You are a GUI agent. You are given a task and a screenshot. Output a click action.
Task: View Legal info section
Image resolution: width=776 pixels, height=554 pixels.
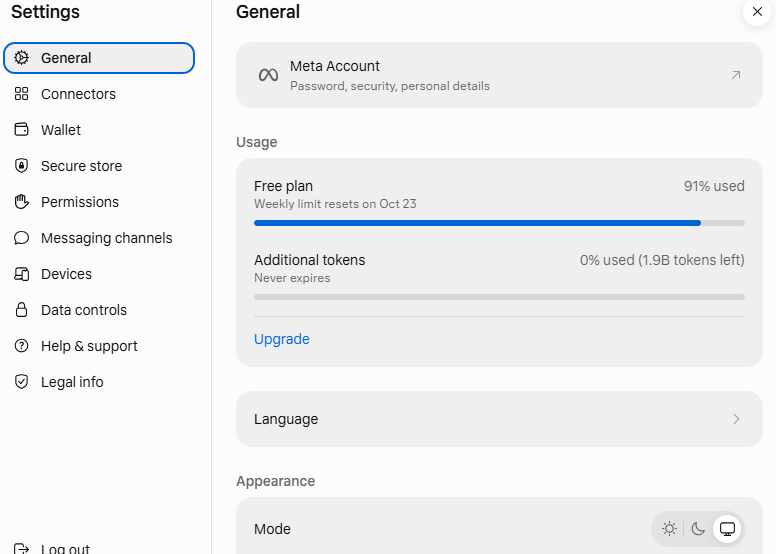pos(99,382)
